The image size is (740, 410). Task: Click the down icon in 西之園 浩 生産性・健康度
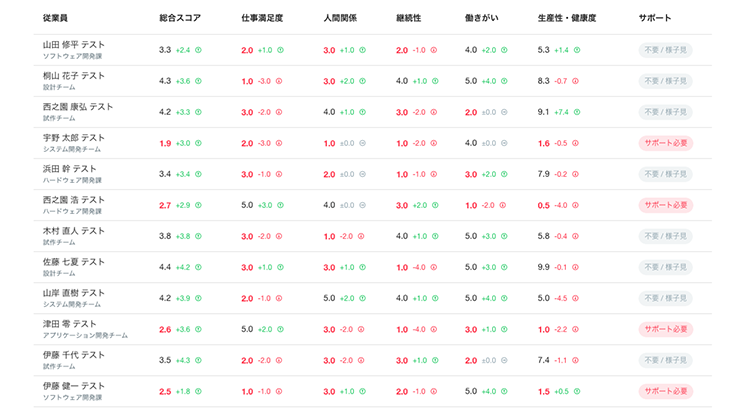click(575, 205)
